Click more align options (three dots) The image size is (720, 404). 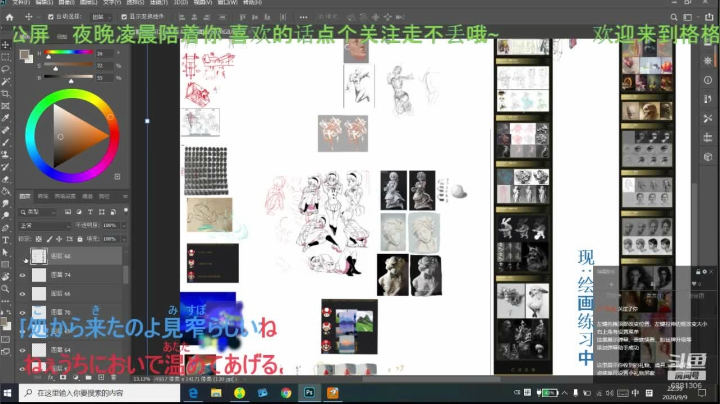point(303,17)
